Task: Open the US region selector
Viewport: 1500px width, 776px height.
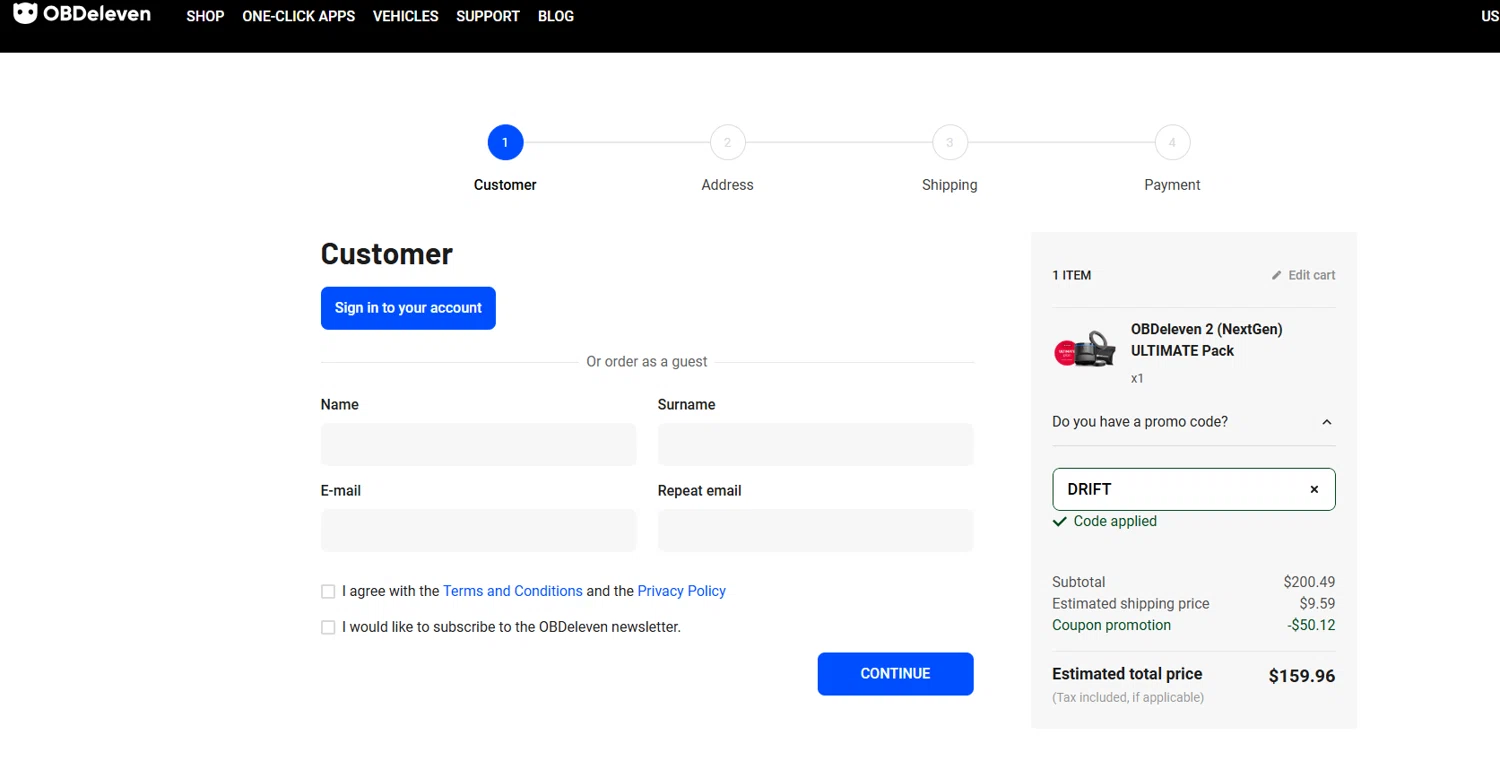Action: (x=1489, y=16)
